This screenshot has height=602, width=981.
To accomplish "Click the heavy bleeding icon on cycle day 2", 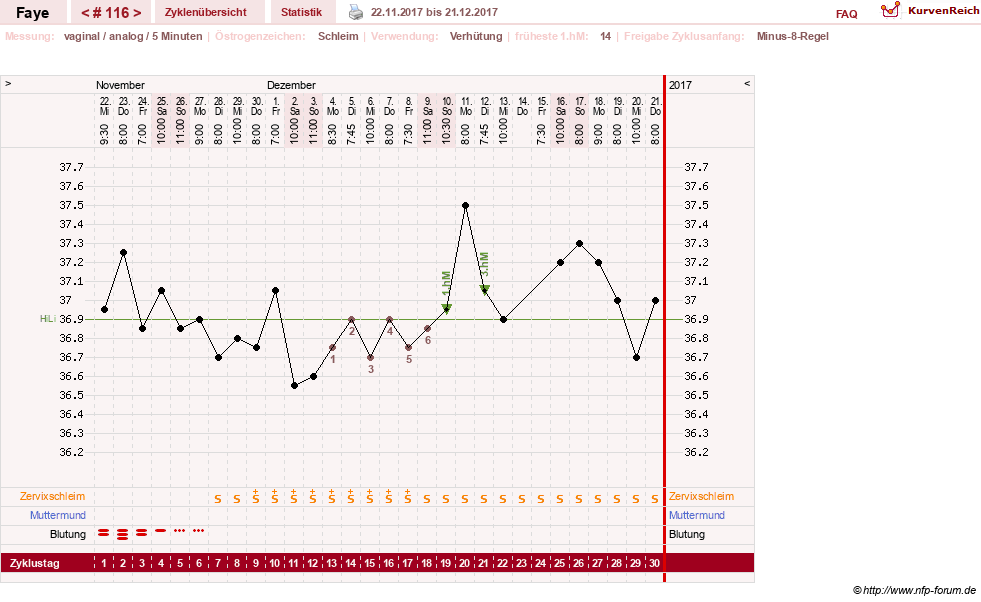I will tap(123, 534).
